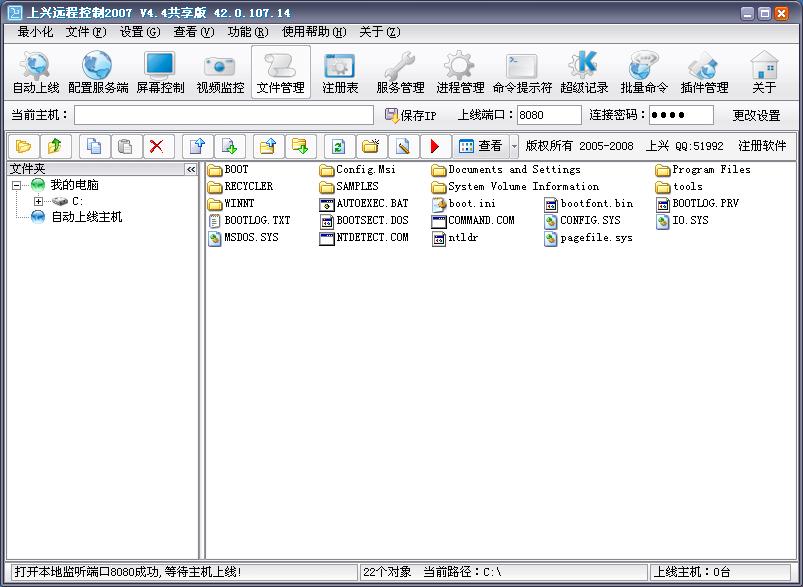Click the red play run-file icon
The width and height of the screenshot is (803, 587).
pyautogui.click(x=434, y=146)
